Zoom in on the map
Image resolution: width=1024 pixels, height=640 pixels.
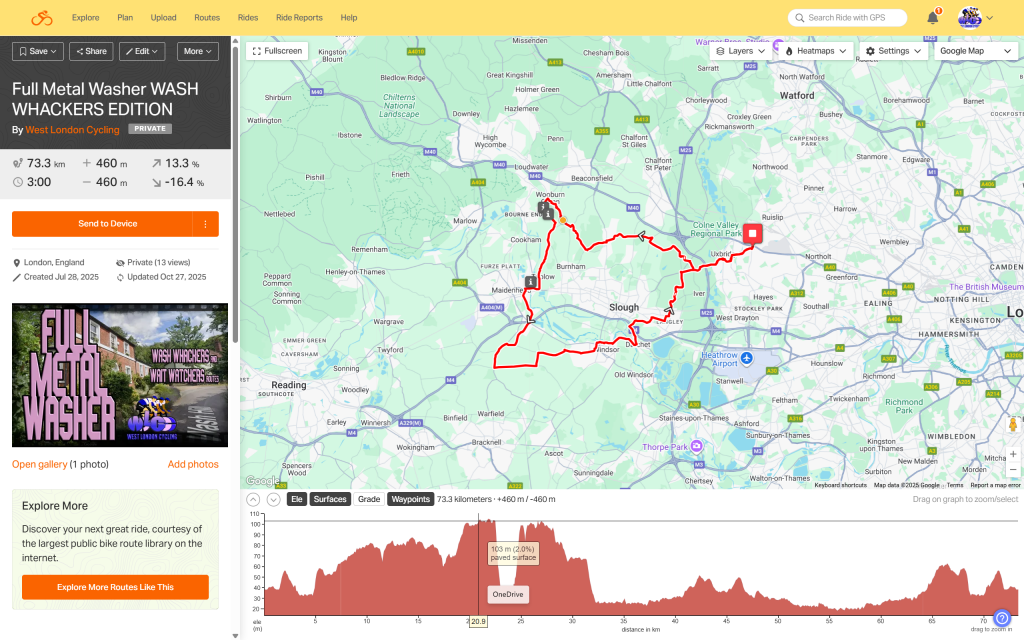point(1012,453)
